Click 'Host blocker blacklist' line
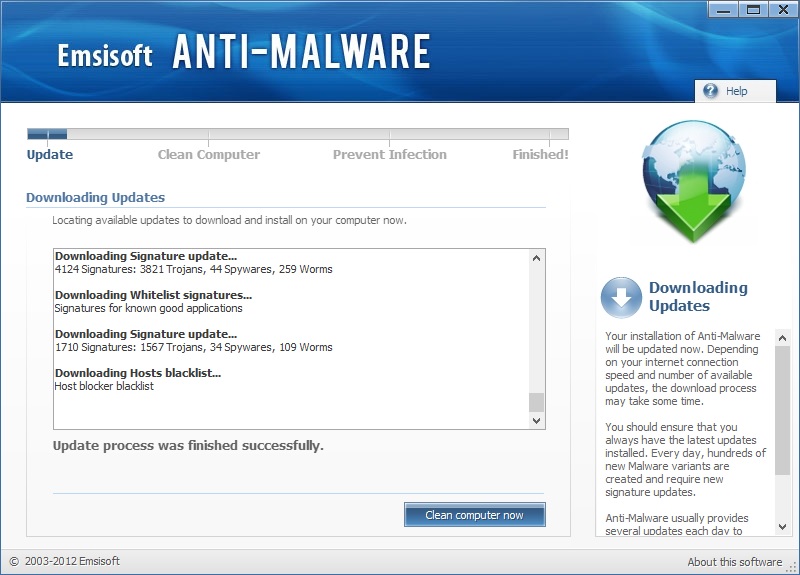The image size is (800, 575). tap(104, 386)
